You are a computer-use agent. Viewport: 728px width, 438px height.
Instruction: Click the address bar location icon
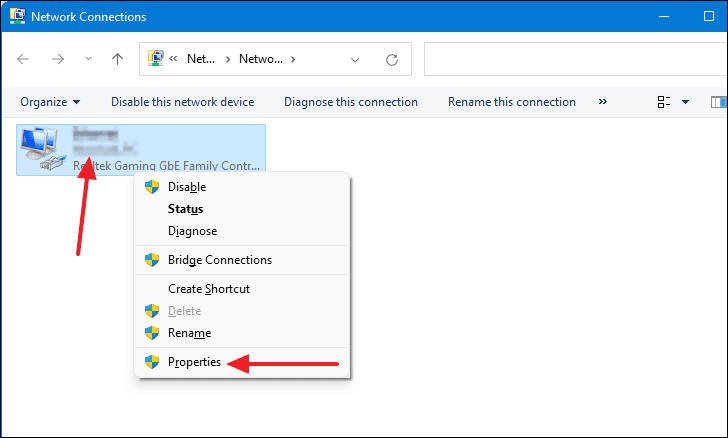pos(157,59)
